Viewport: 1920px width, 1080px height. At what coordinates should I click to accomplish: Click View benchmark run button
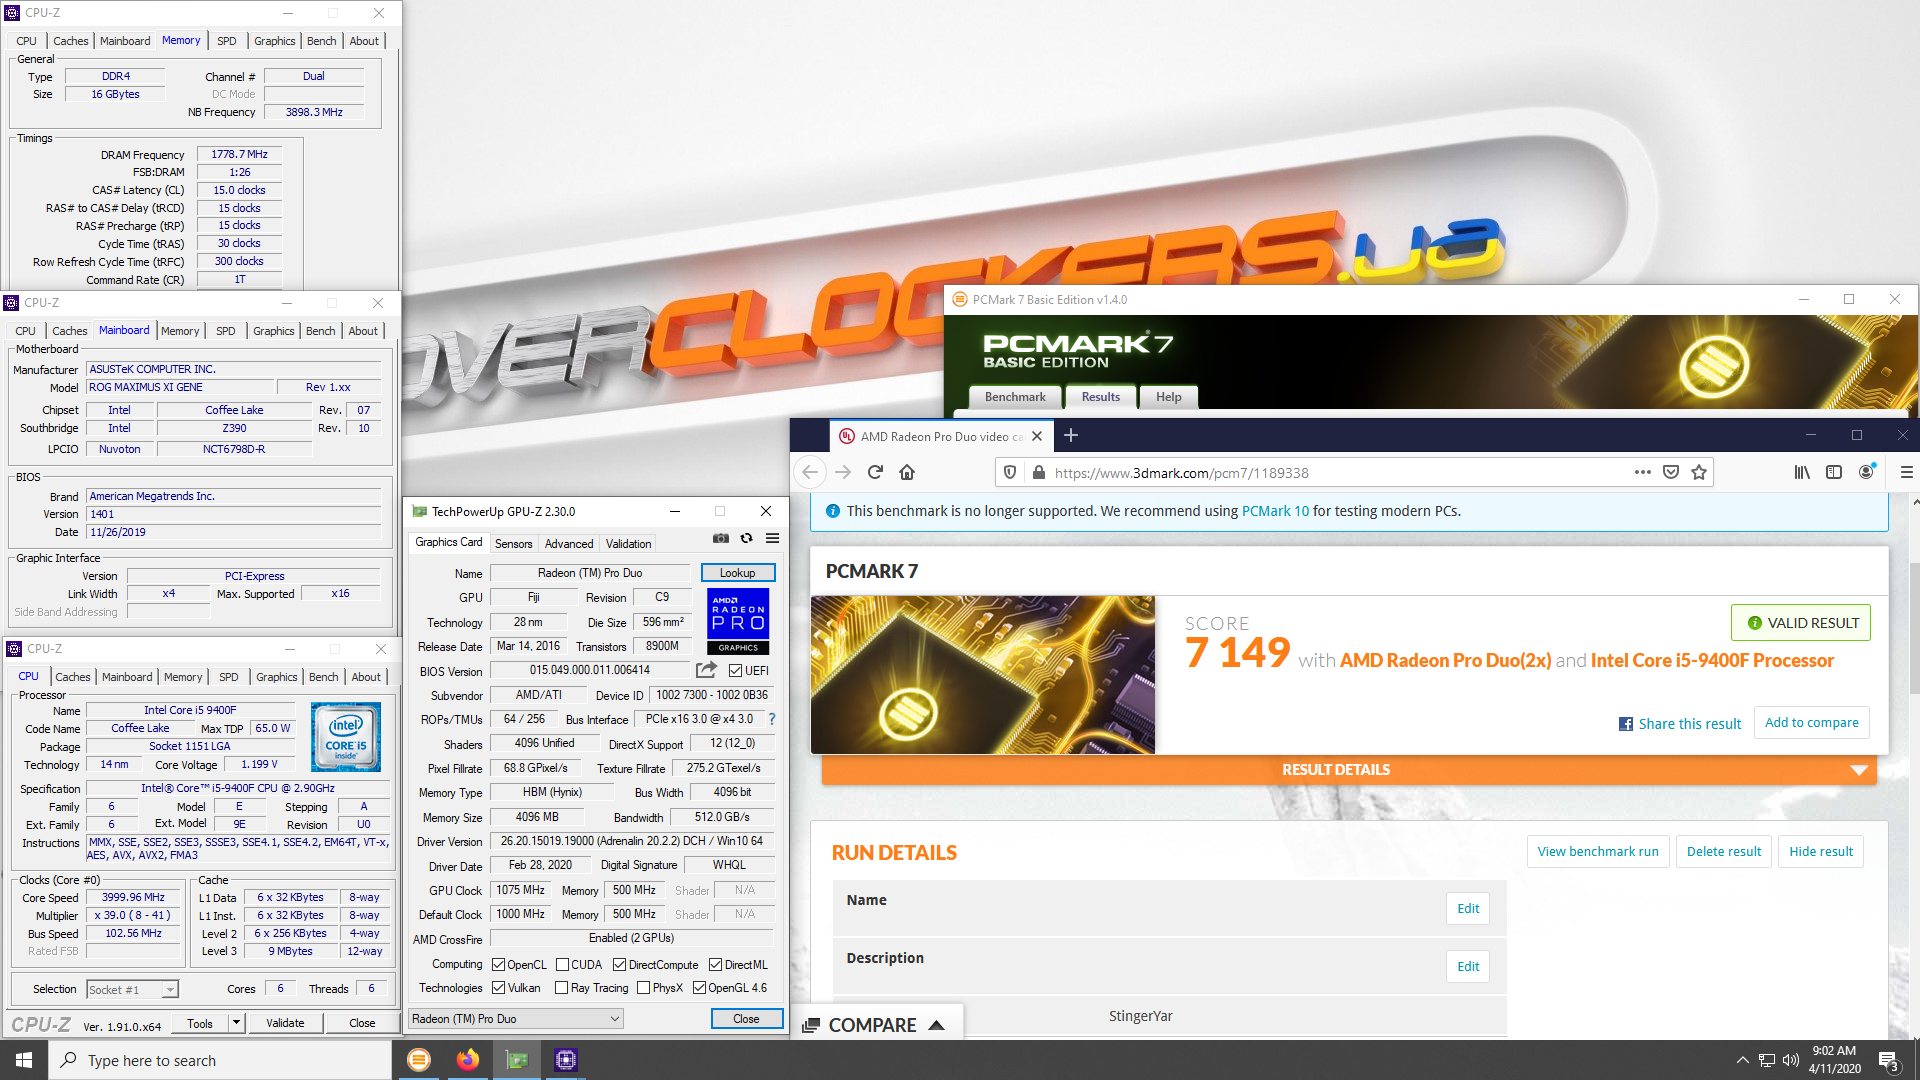coord(1598,852)
